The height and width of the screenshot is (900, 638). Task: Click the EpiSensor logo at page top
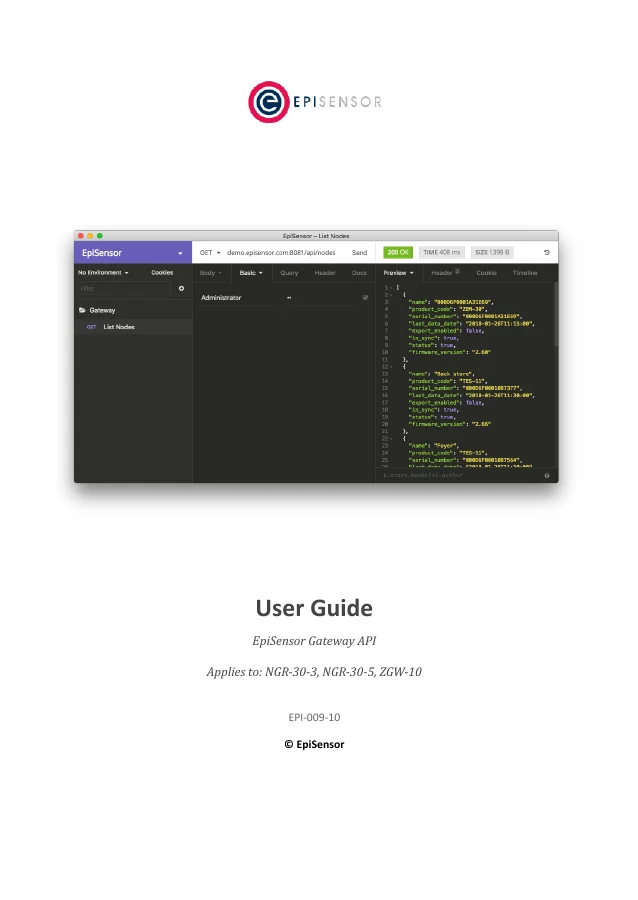[x=314, y=102]
